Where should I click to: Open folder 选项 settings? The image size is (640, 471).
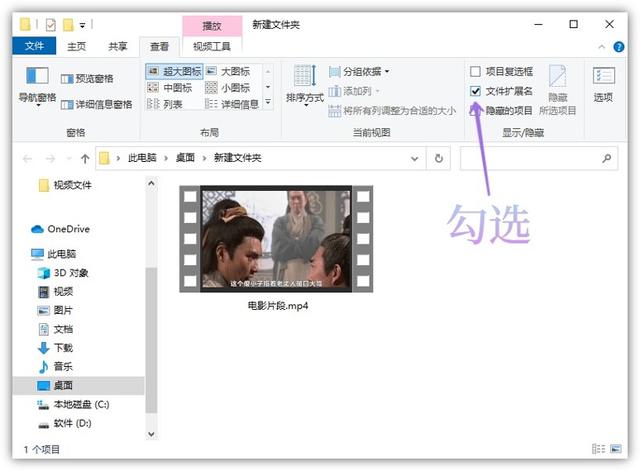tap(603, 85)
